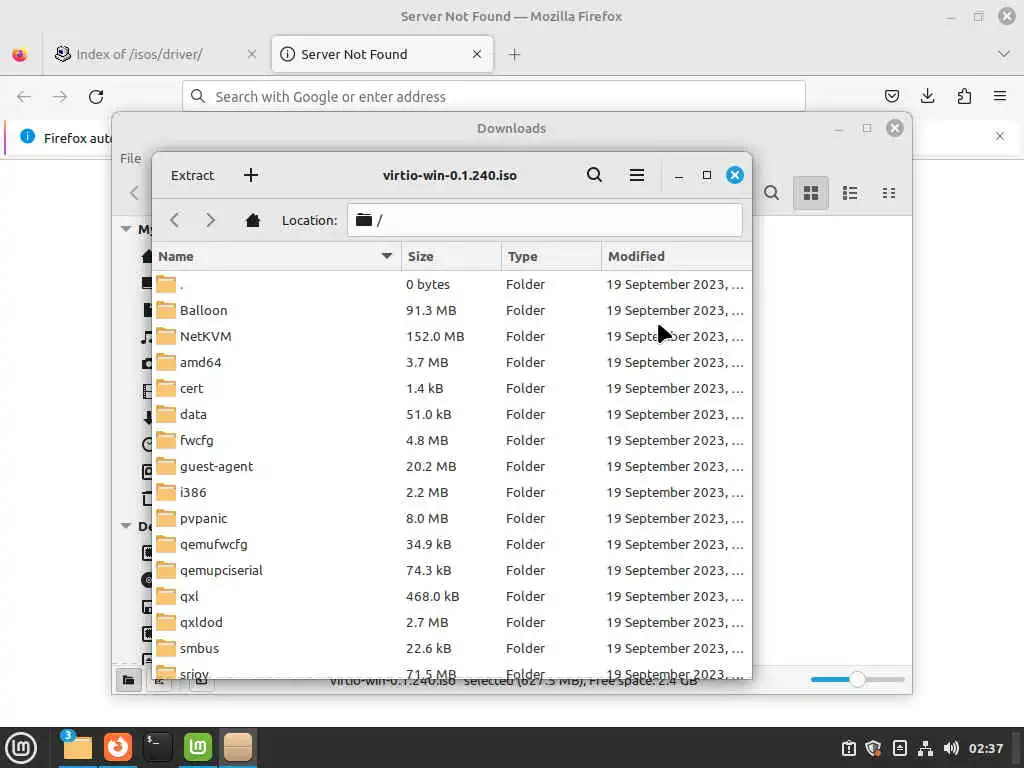Reload the current Firefox page
Viewport: 1024px width, 768px height.
pyautogui.click(x=96, y=97)
